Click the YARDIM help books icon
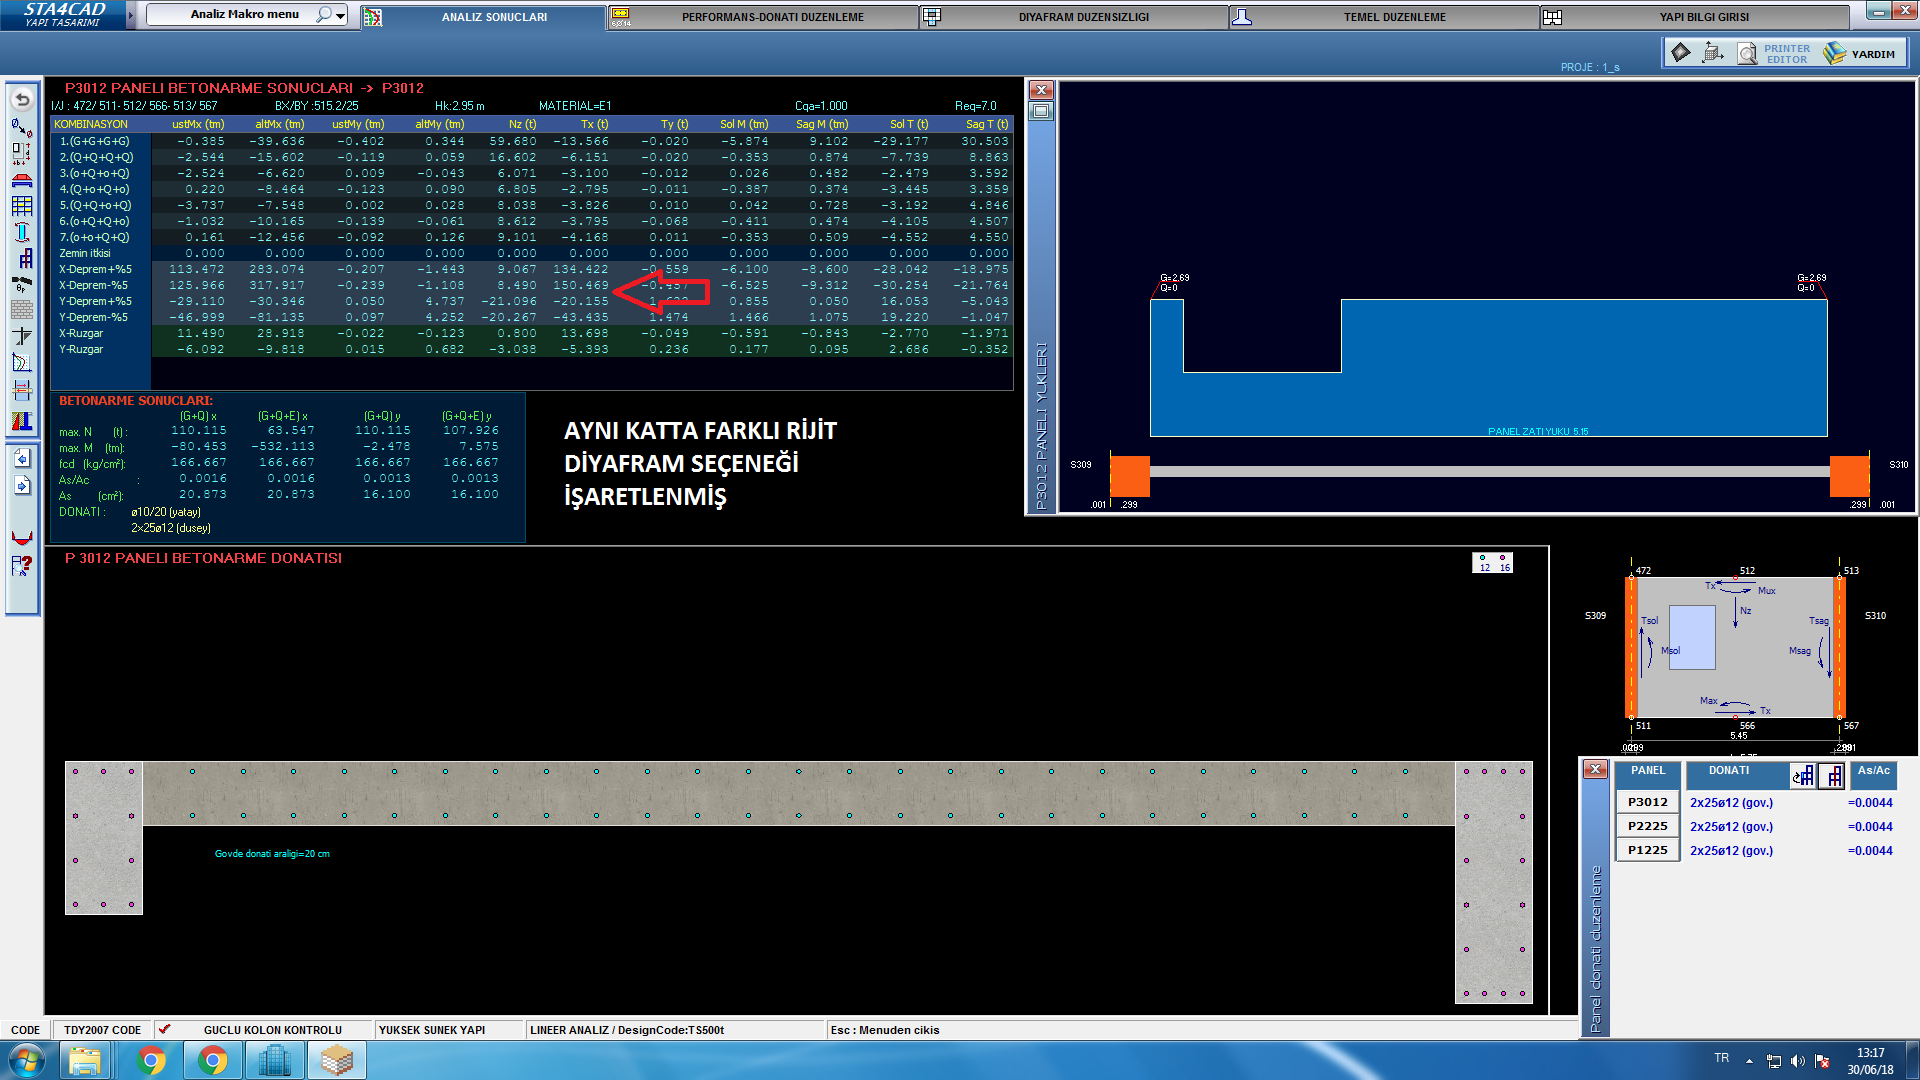 (1834, 53)
